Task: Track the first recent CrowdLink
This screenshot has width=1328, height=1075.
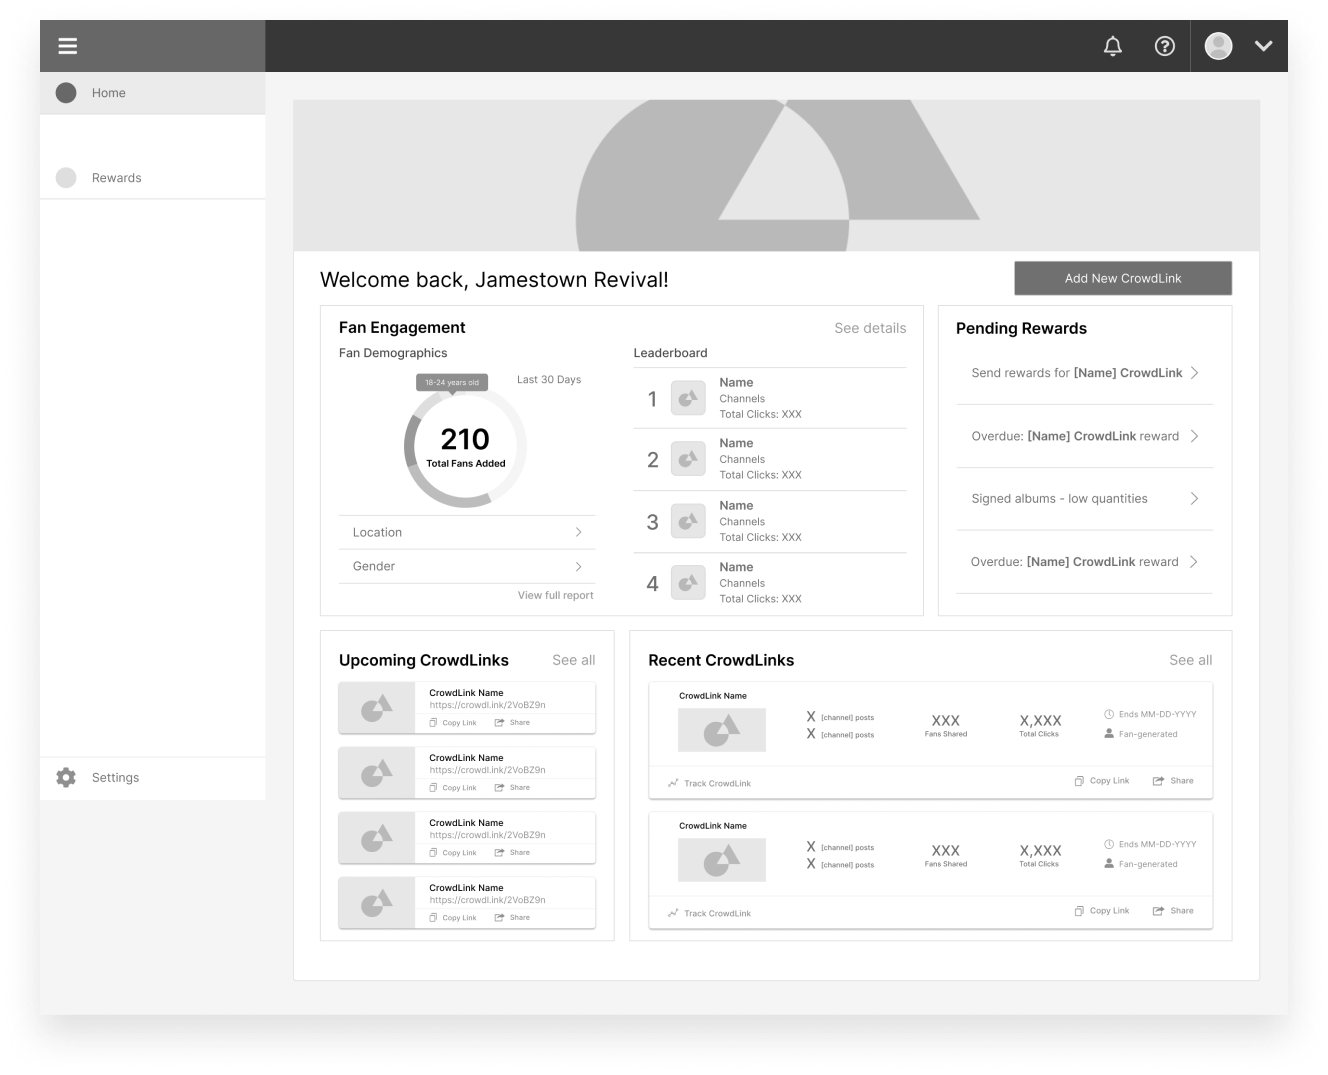Action: 709,783
